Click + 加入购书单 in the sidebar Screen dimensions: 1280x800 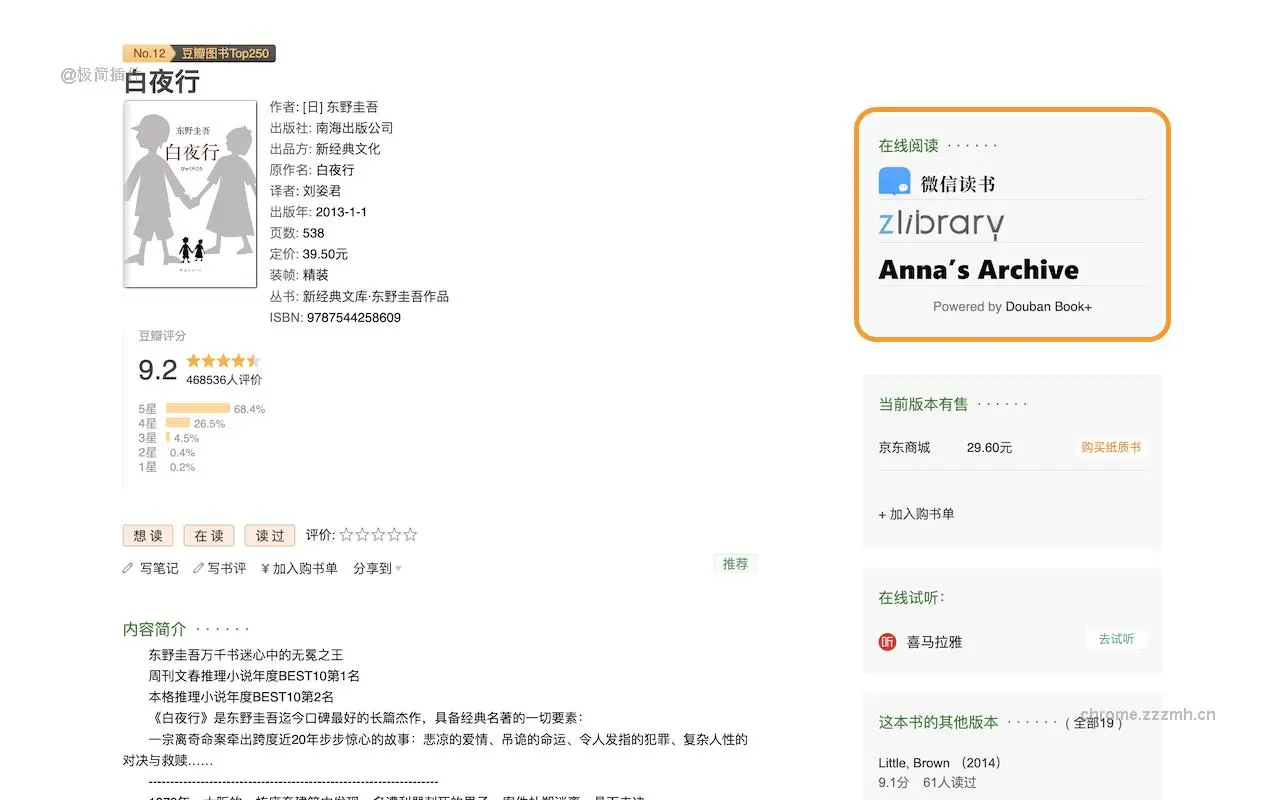tap(915, 514)
